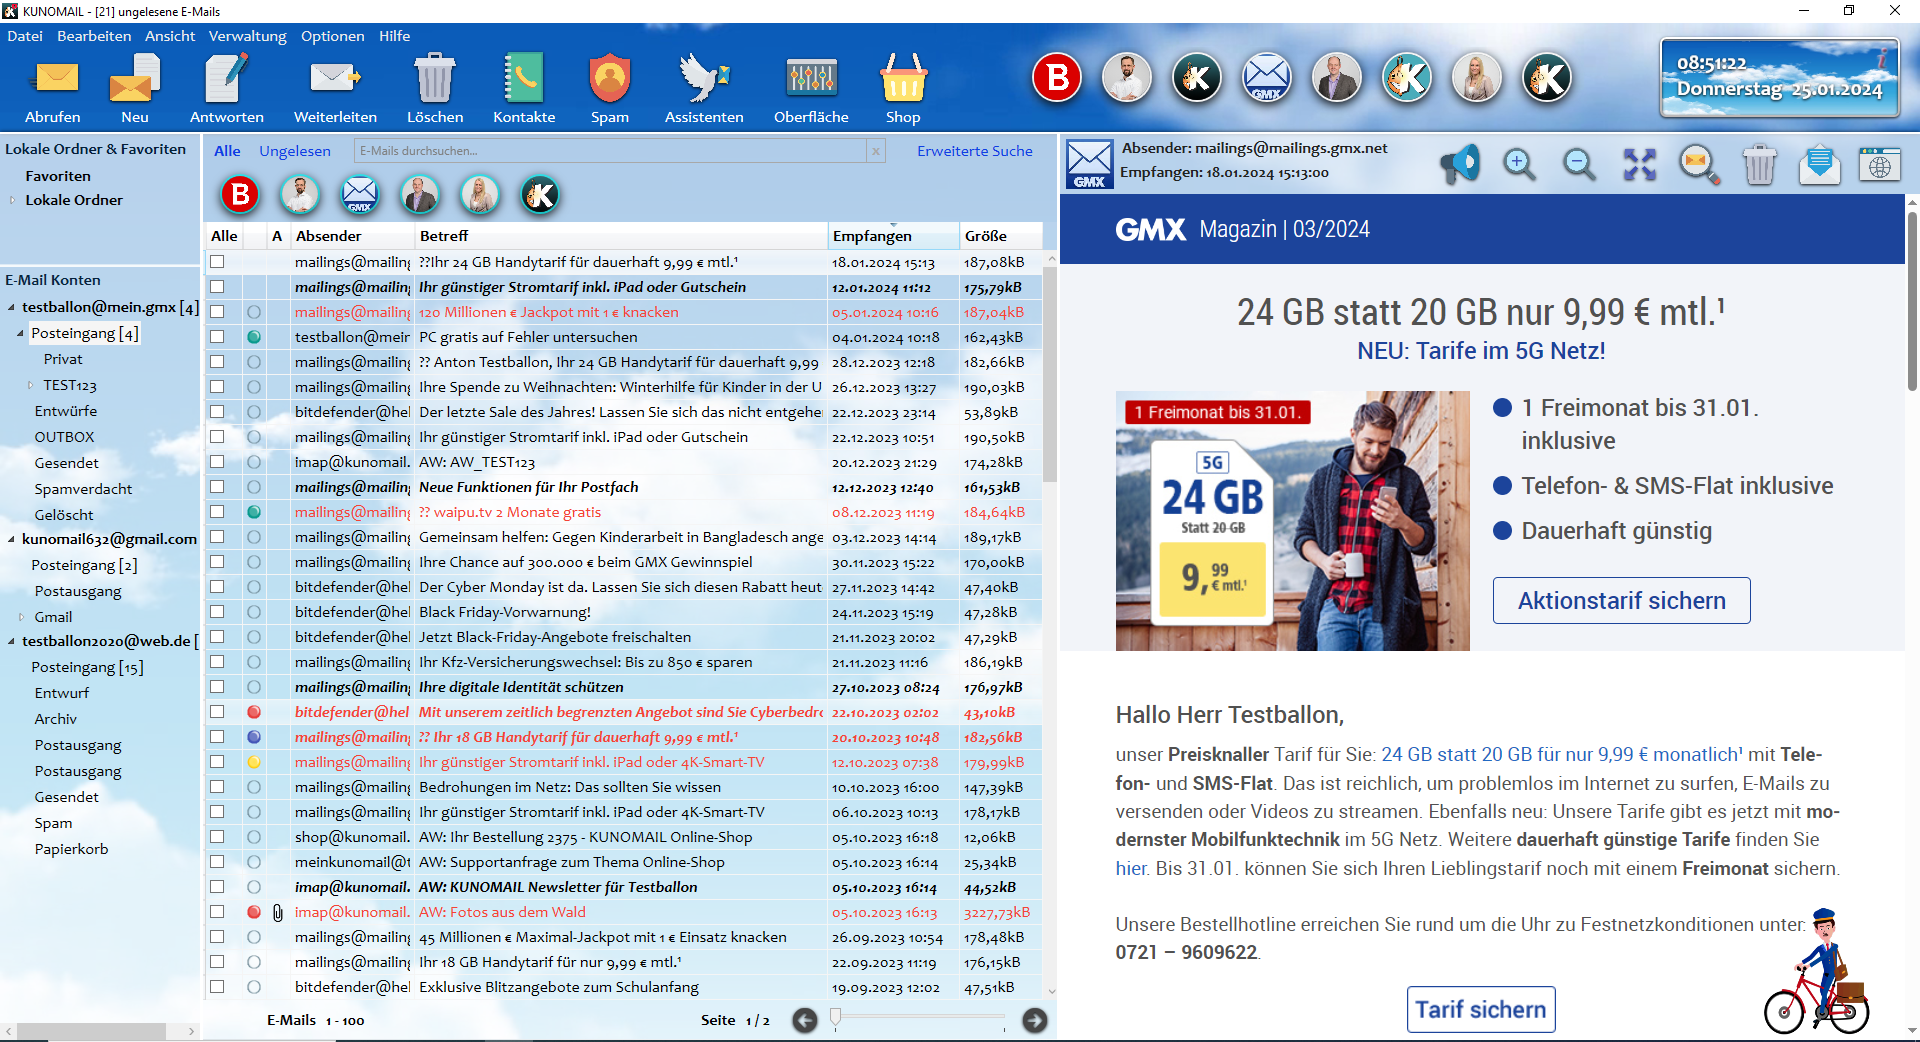Expand preview to fullscreen arrows icon
This screenshot has width=1920, height=1042.
click(1640, 164)
